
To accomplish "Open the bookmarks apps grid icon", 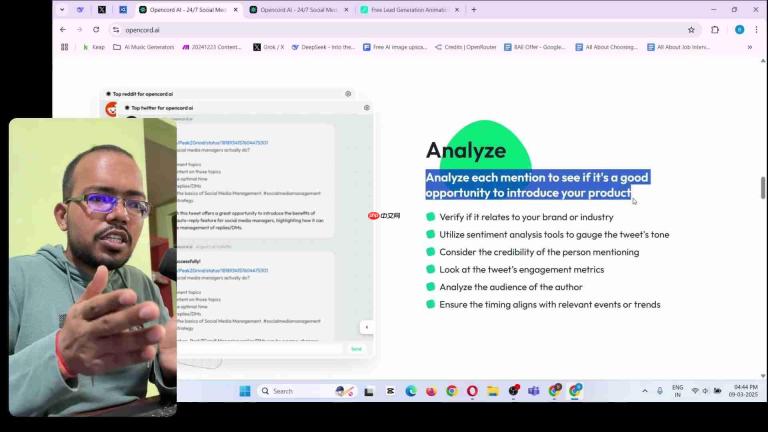I will click(65, 47).
